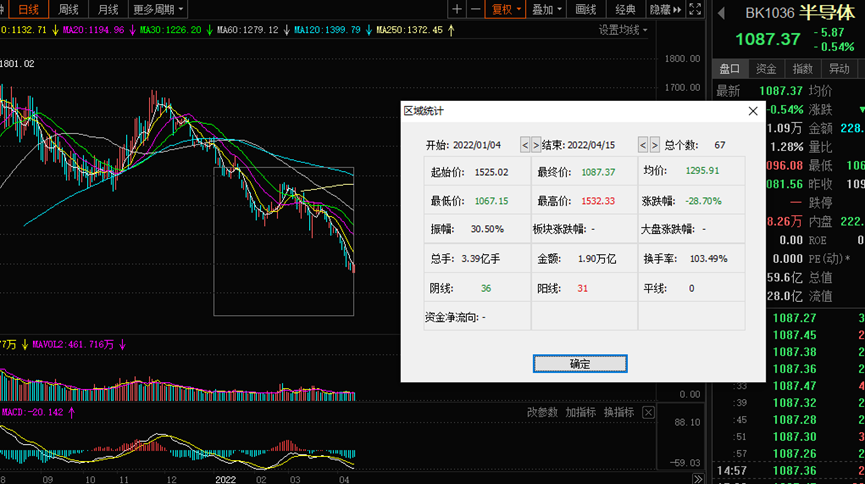Close the MACD indicator panel with X icon
This screenshot has width=865, height=484.
tap(649, 412)
